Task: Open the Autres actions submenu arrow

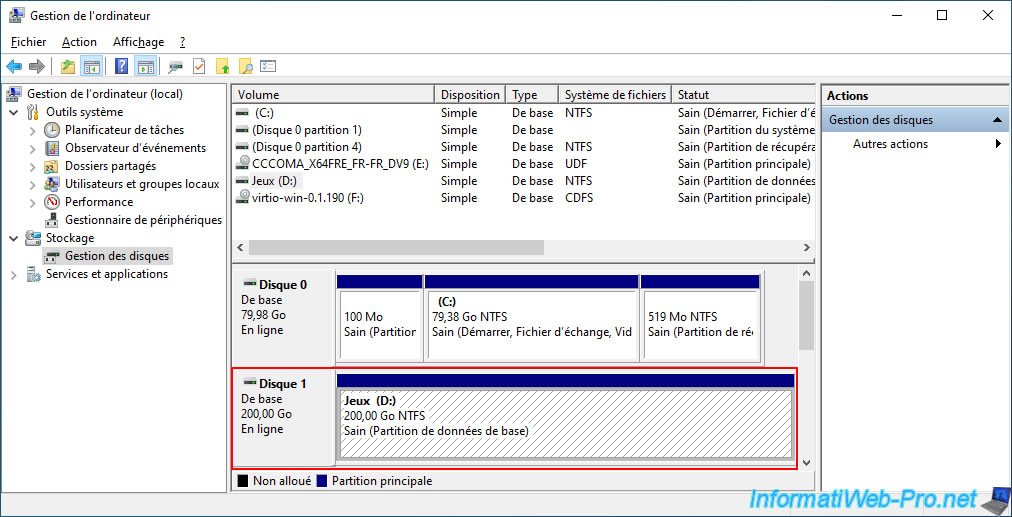Action: (998, 144)
